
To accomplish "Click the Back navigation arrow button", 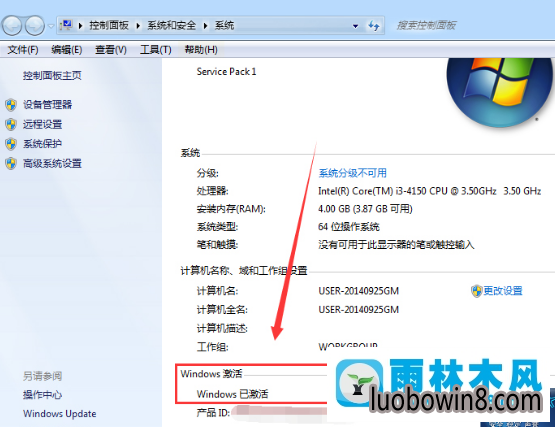I will [x=12, y=26].
